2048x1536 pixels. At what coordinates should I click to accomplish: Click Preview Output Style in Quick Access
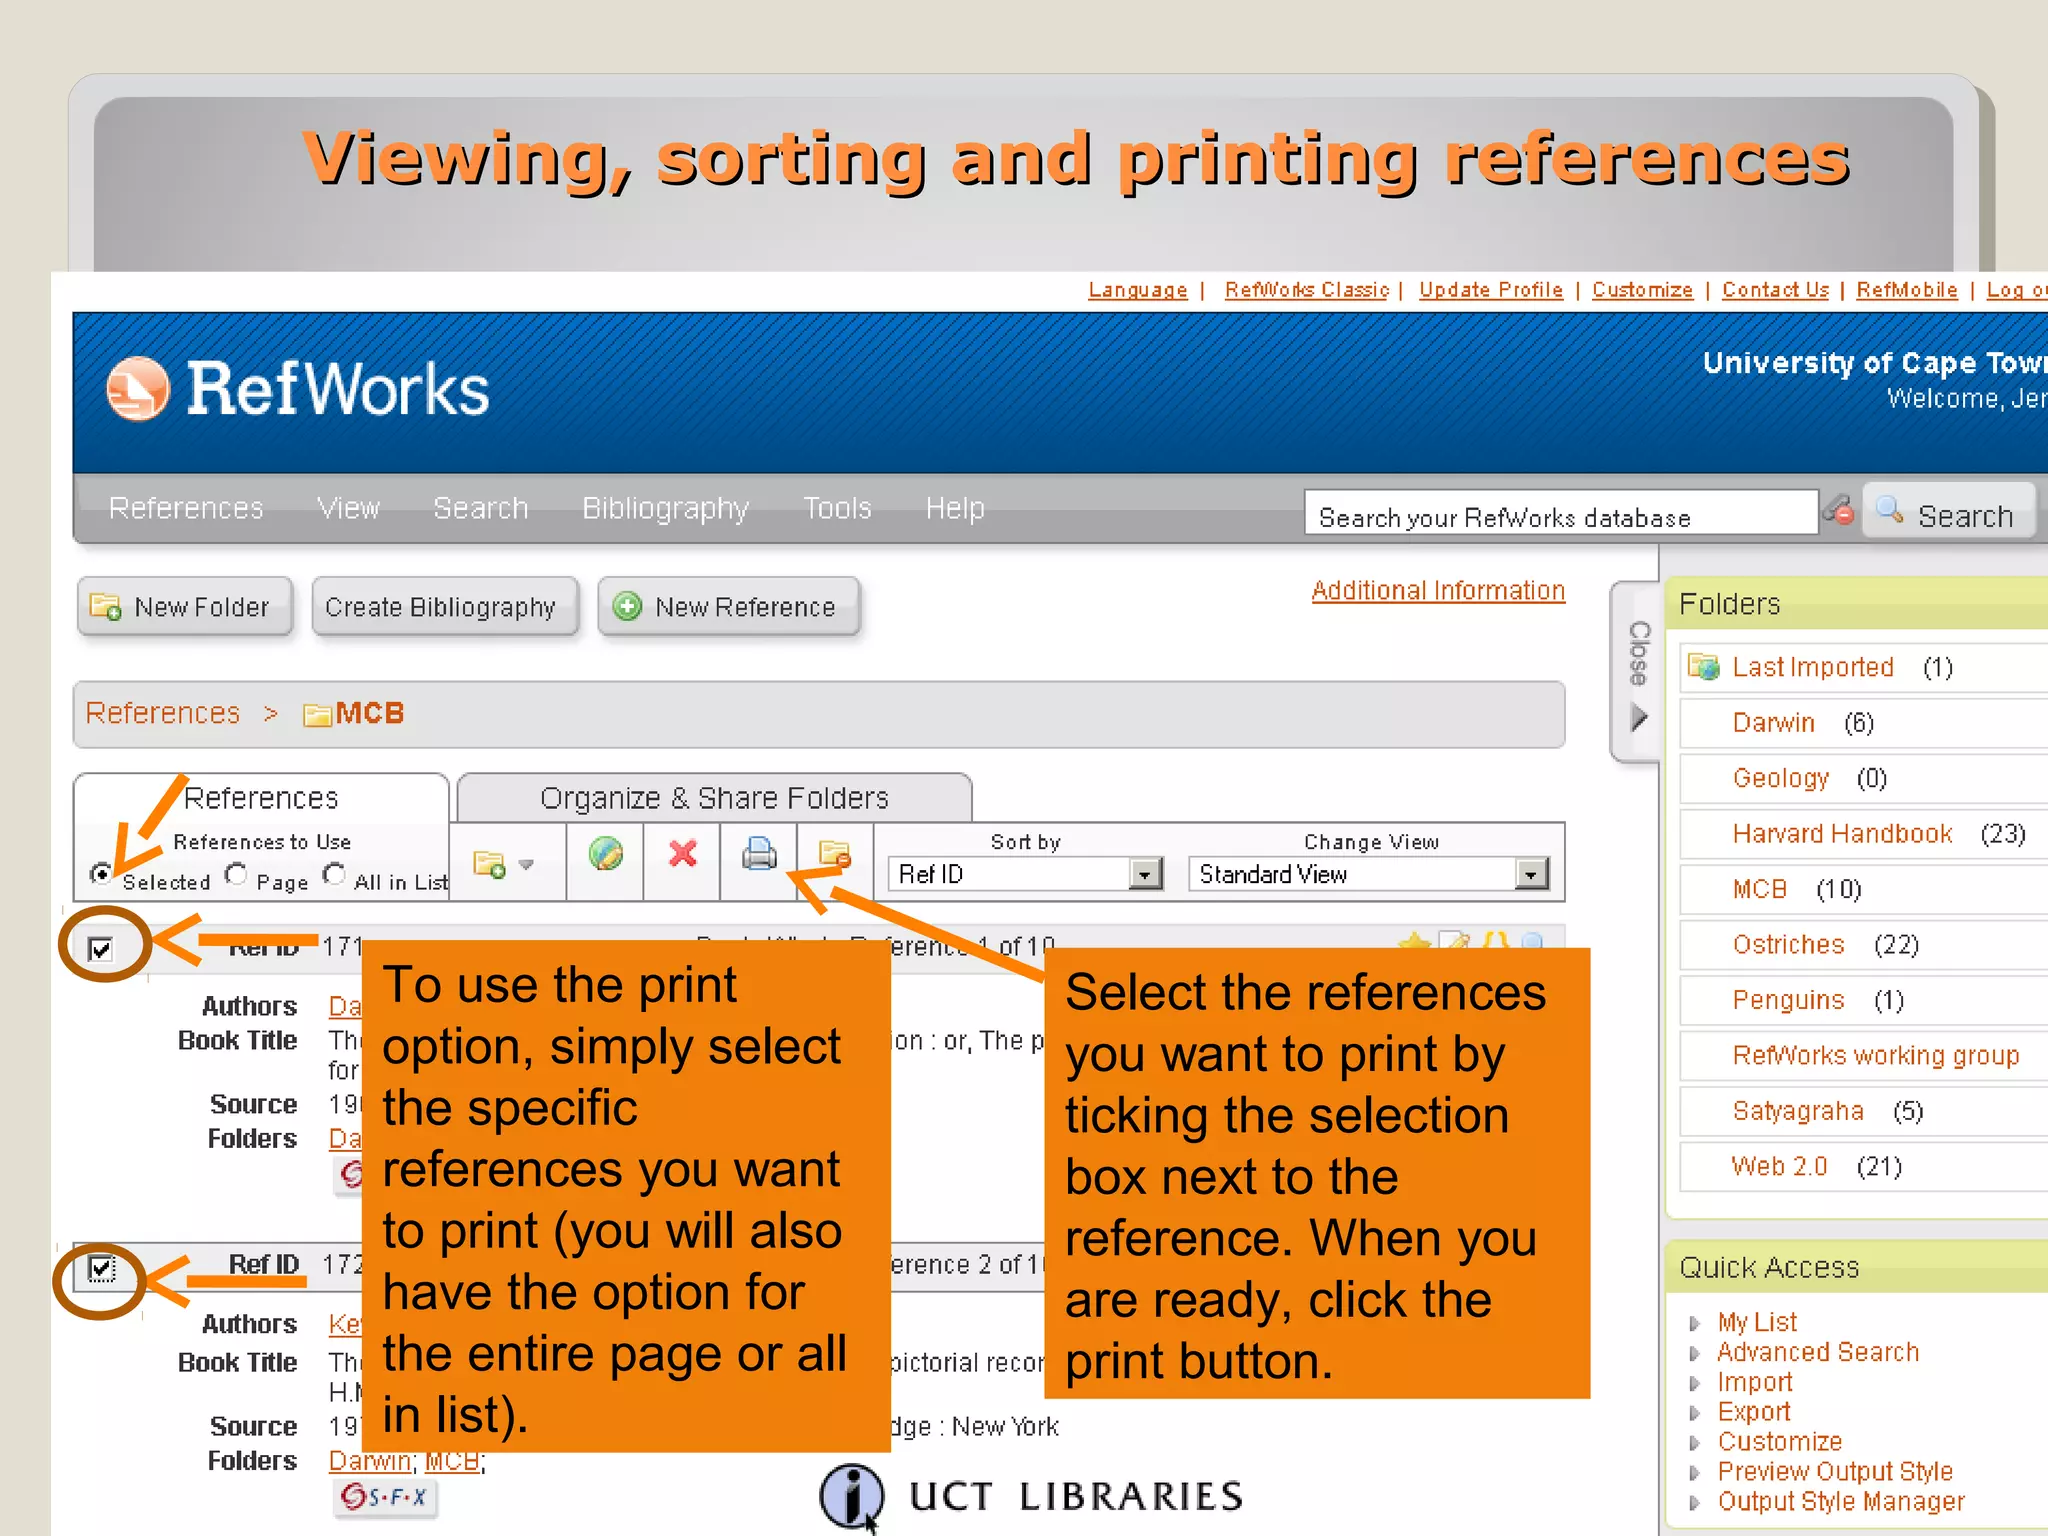(x=1835, y=1472)
